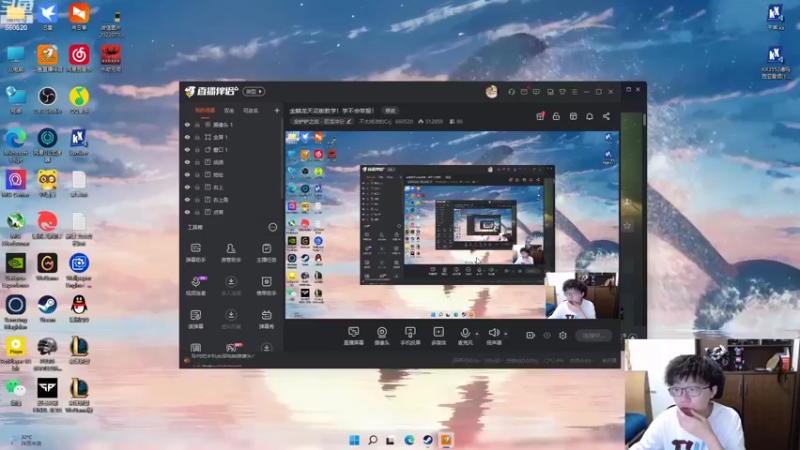Screen dimensions: 800x450
Task: Open the QQ penguin desktop icon
Action: [79, 308]
